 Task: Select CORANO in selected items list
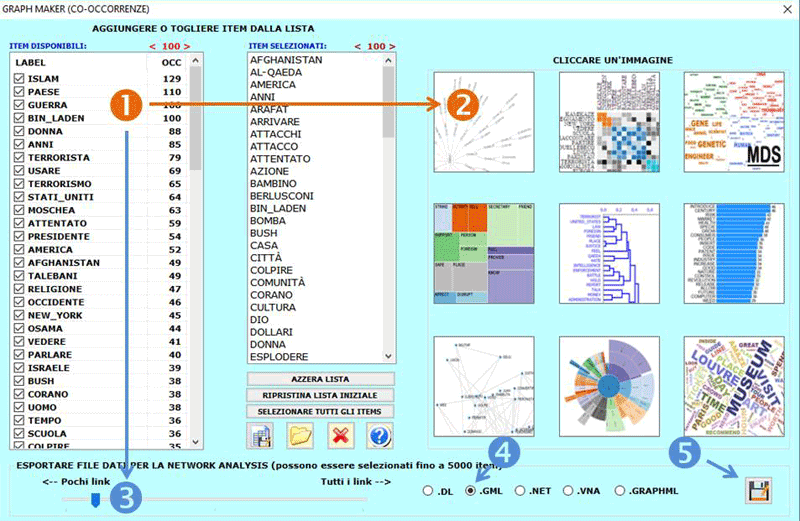271,295
